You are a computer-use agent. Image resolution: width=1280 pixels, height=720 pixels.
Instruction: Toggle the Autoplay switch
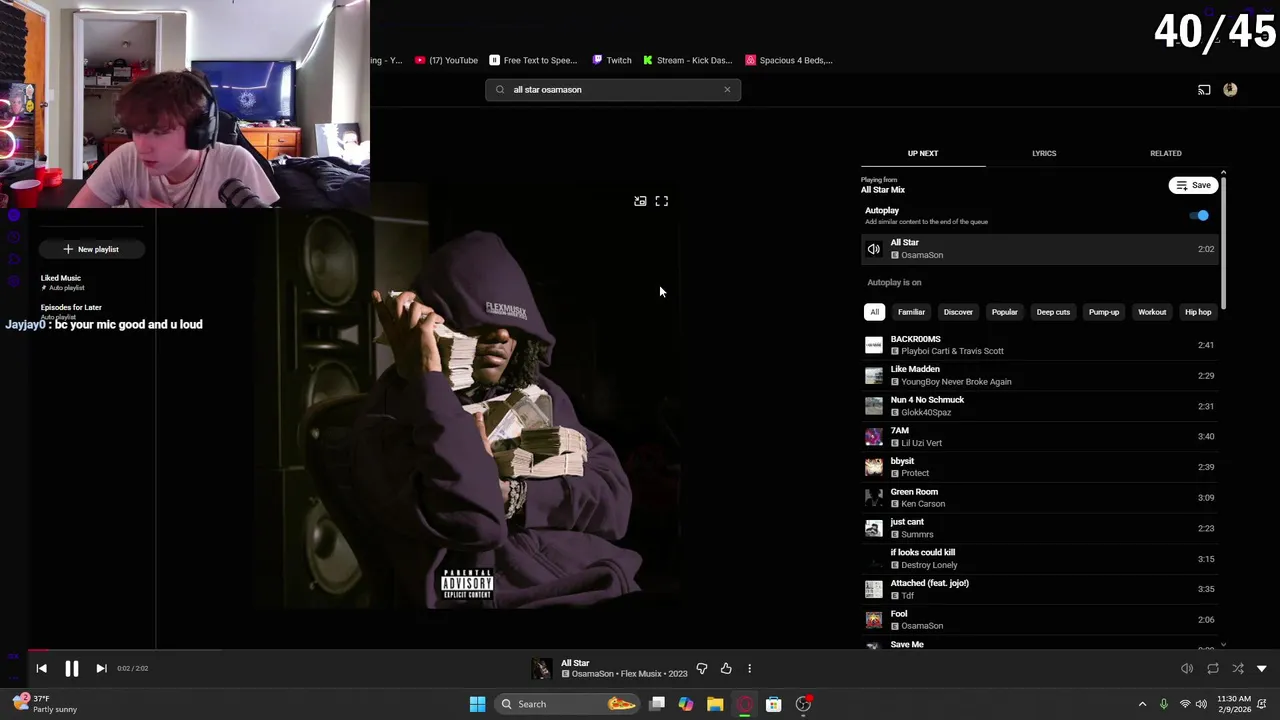click(1200, 215)
